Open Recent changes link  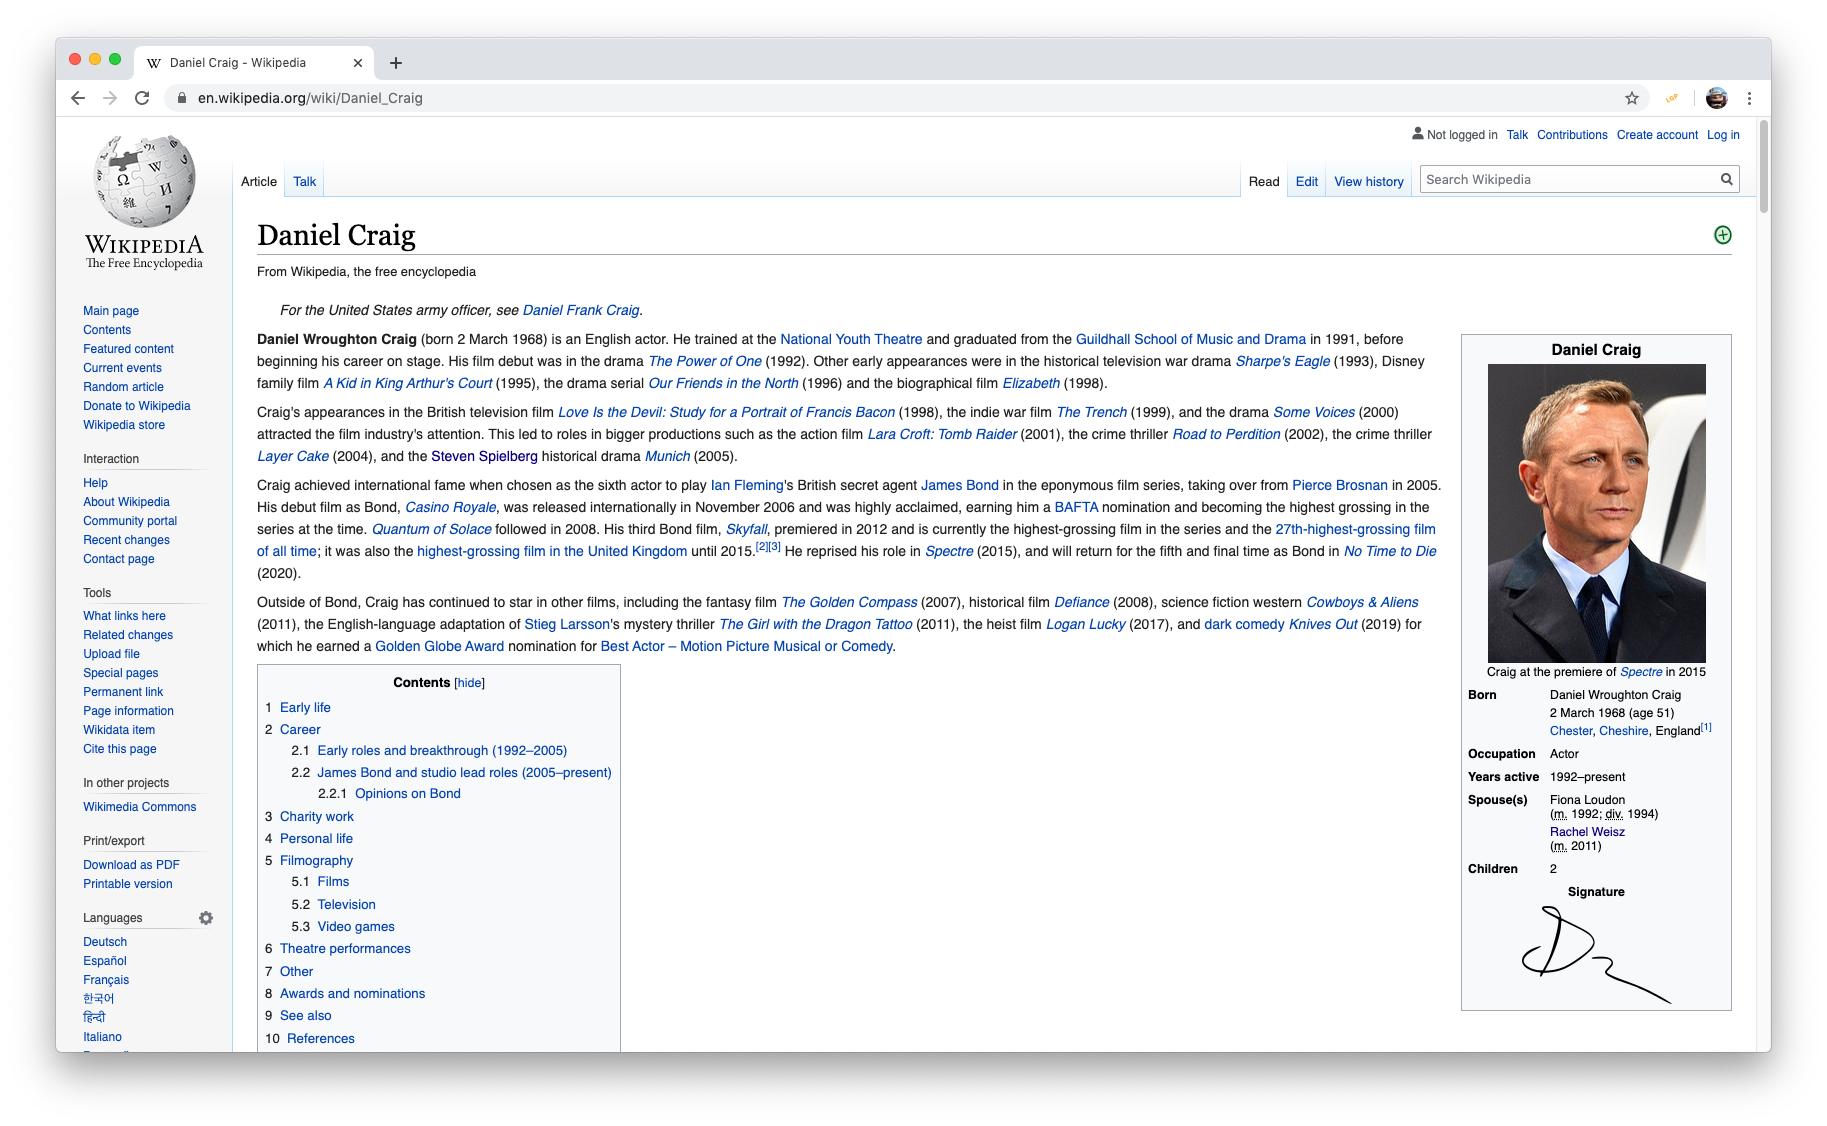point(126,540)
